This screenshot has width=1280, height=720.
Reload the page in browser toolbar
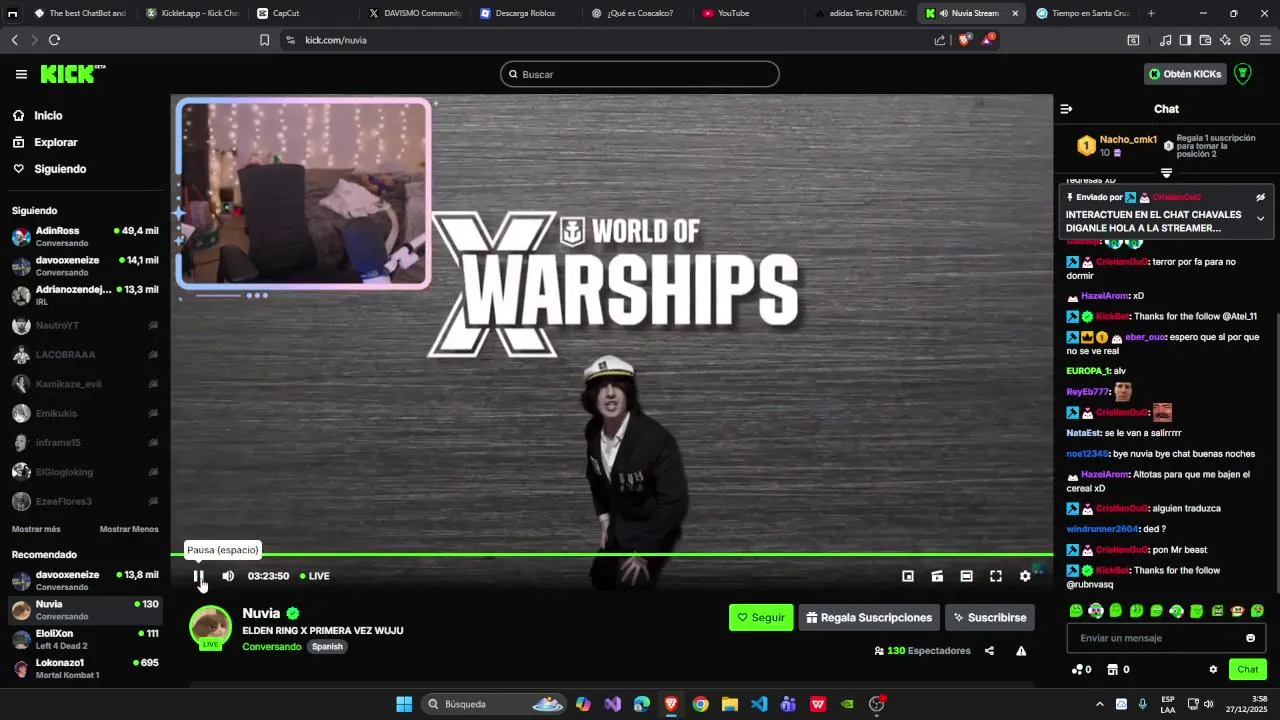54,40
